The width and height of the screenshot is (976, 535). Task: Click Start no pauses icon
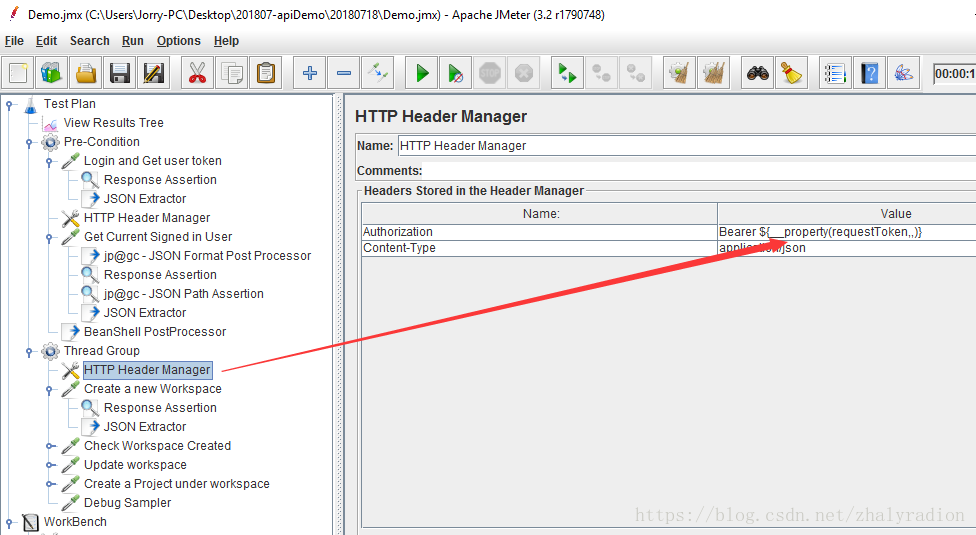456,73
